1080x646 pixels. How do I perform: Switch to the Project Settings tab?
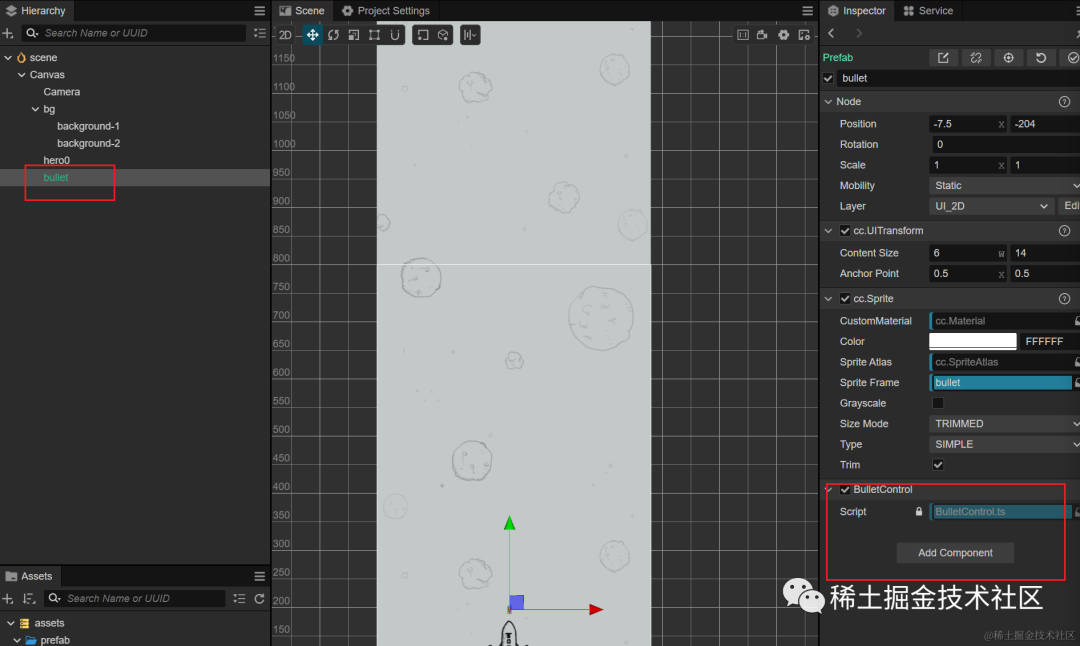(386, 11)
